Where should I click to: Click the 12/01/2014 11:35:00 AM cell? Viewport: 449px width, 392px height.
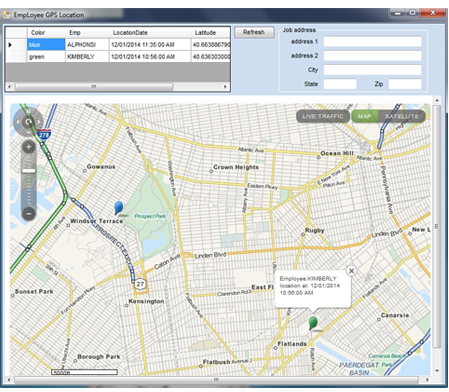pyautogui.click(x=150, y=45)
